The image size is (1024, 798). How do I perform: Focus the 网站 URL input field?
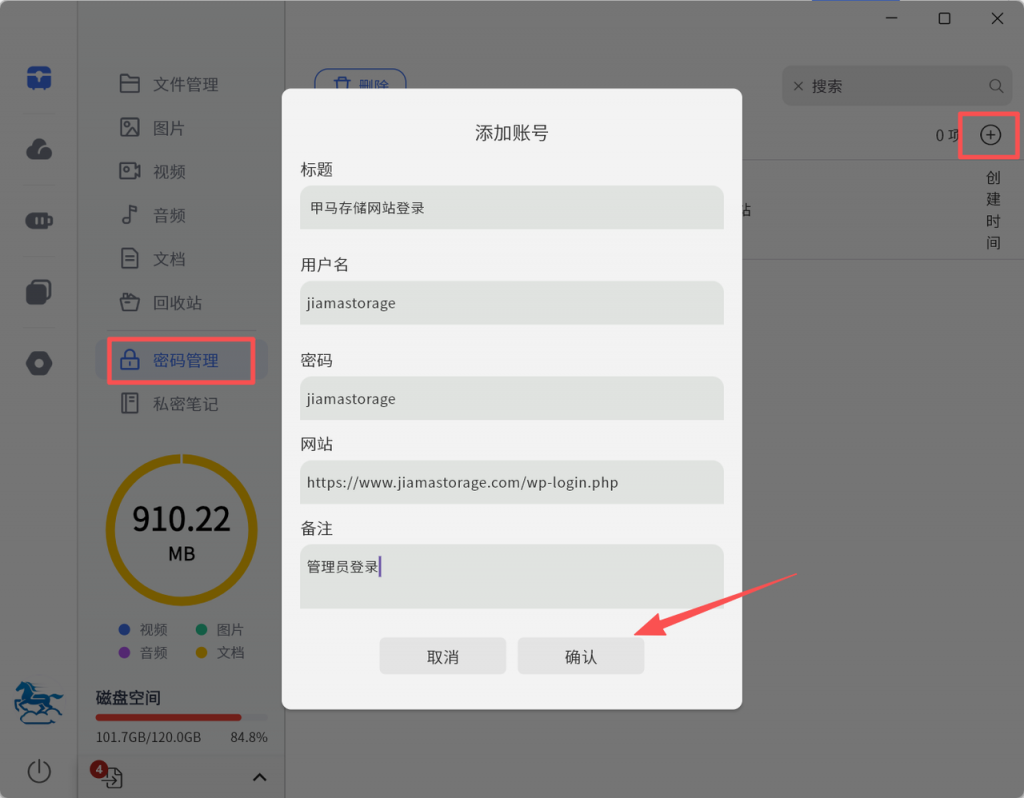511,482
